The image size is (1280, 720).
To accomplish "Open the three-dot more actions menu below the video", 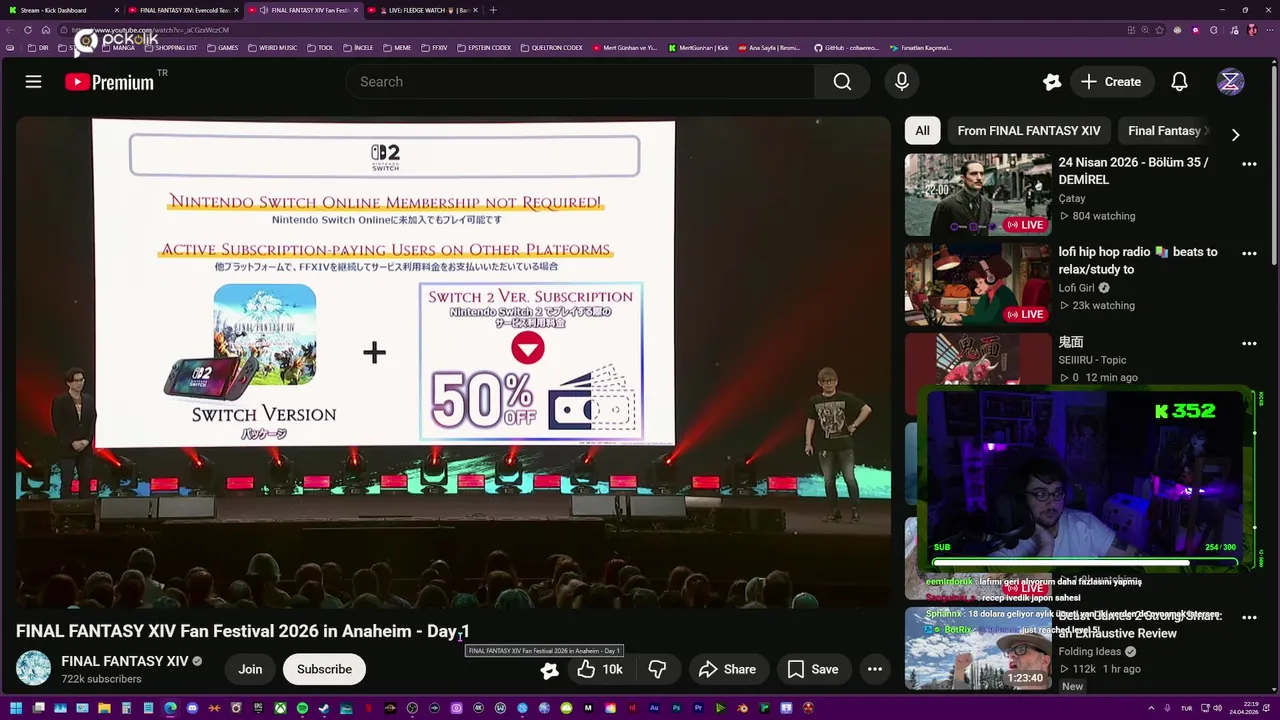I will pos(874,669).
